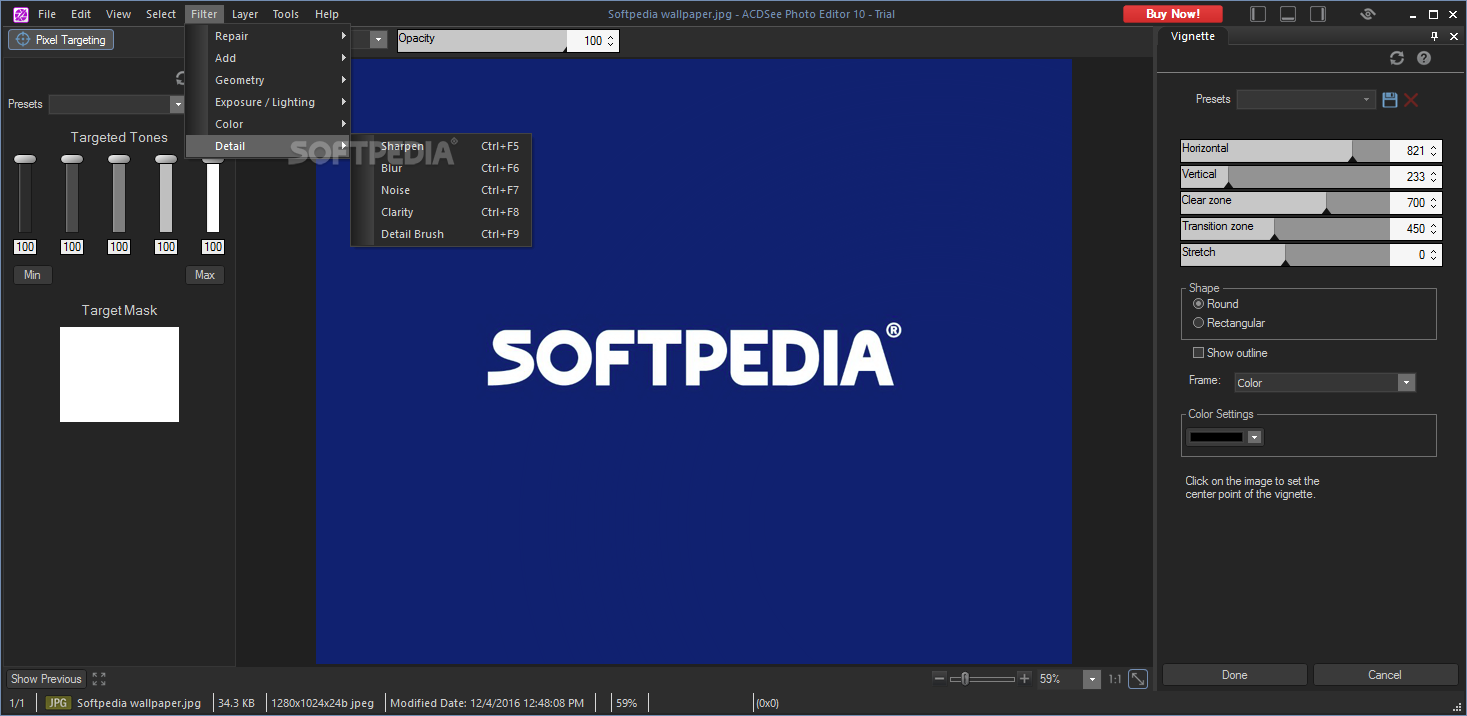
Task: Click the Stretch value stepper arrows
Action: [1434, 255]
